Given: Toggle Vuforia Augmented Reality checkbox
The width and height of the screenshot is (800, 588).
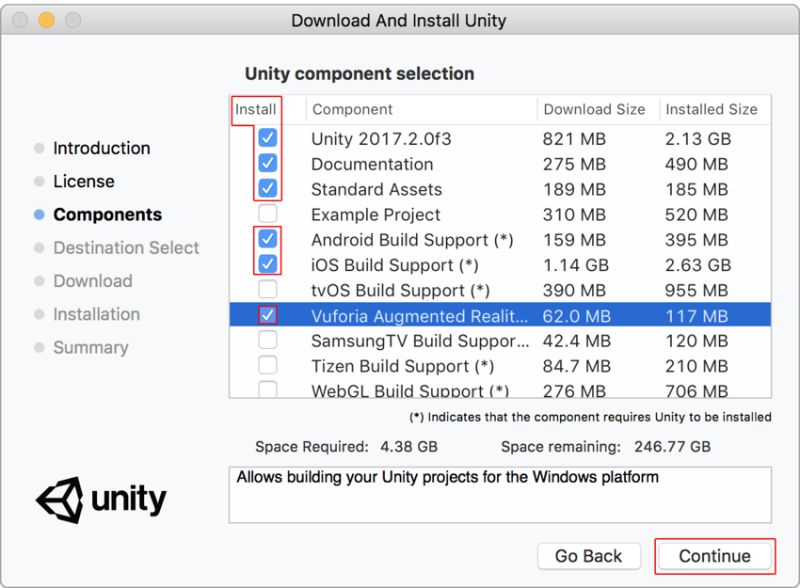Looking at the screenshot, I should coord(267,315).
